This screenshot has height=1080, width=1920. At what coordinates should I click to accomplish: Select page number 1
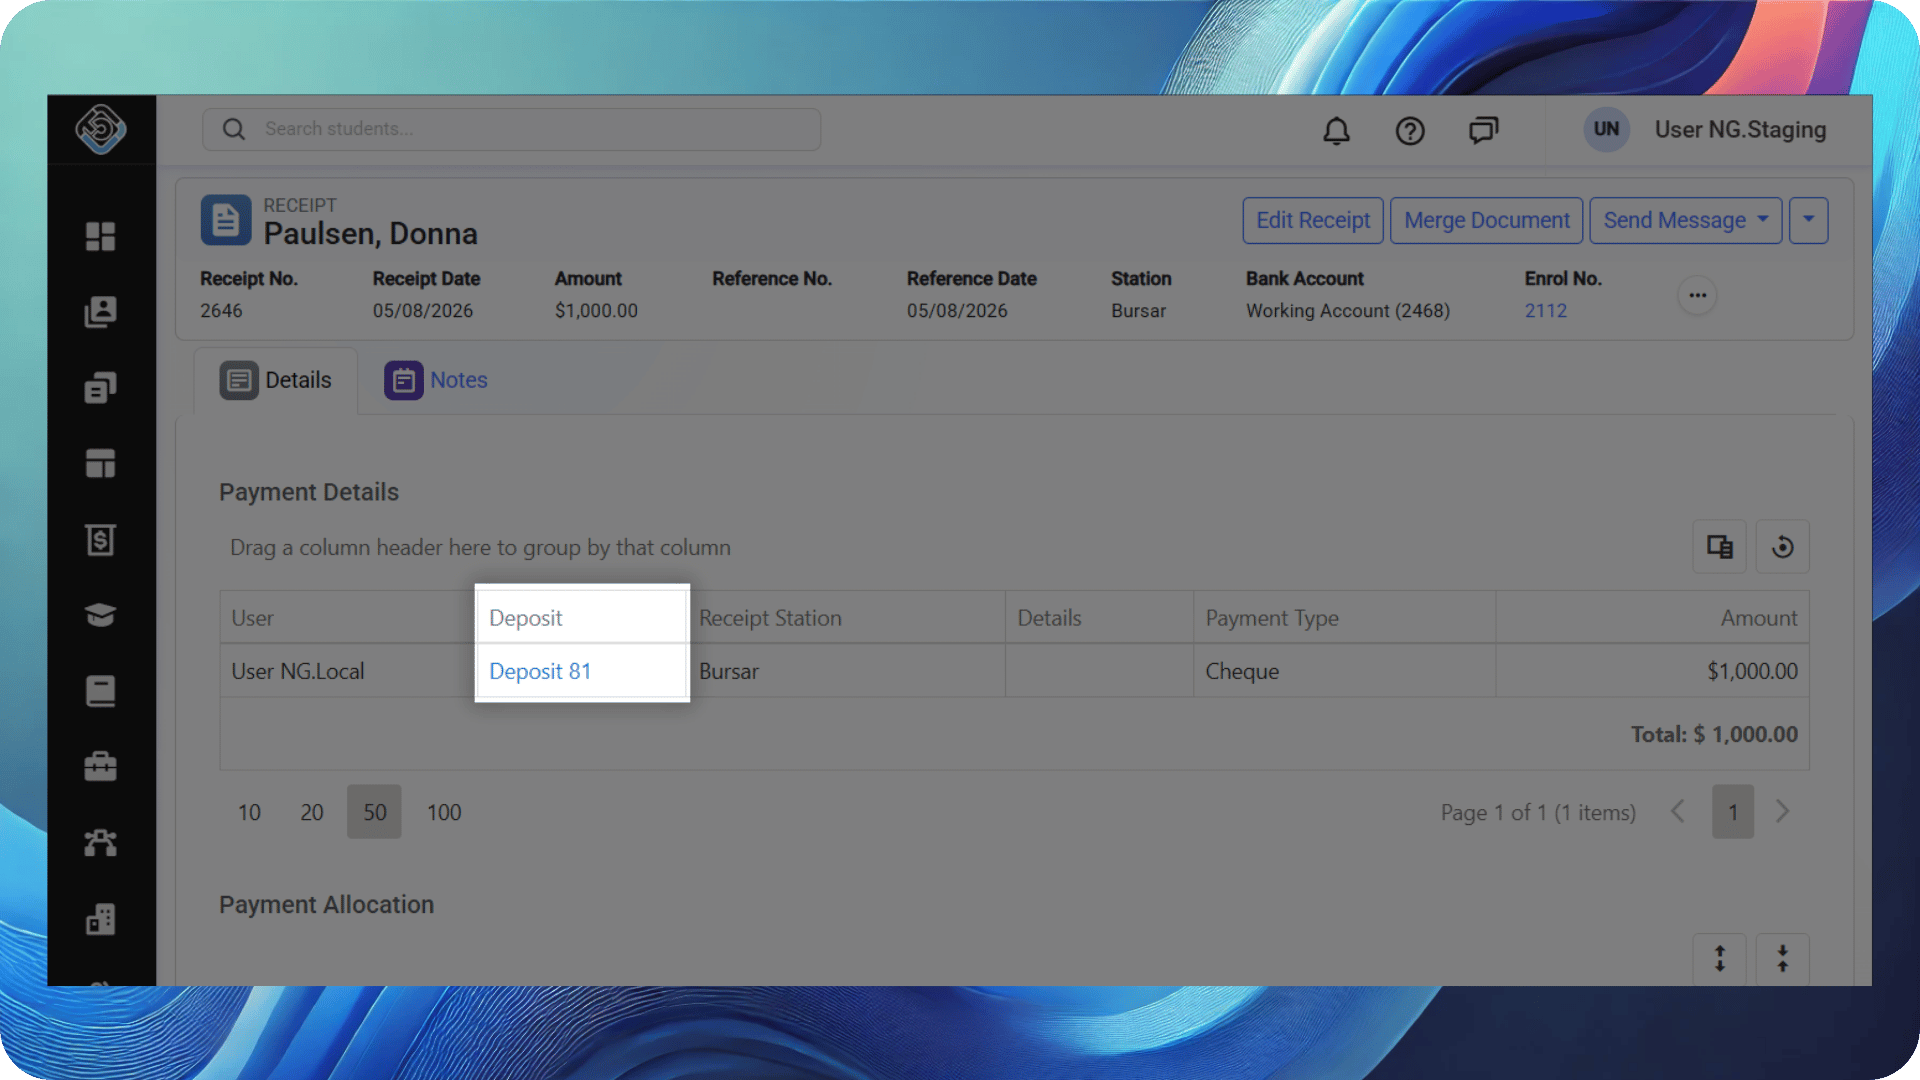[x=1733, y=812]
